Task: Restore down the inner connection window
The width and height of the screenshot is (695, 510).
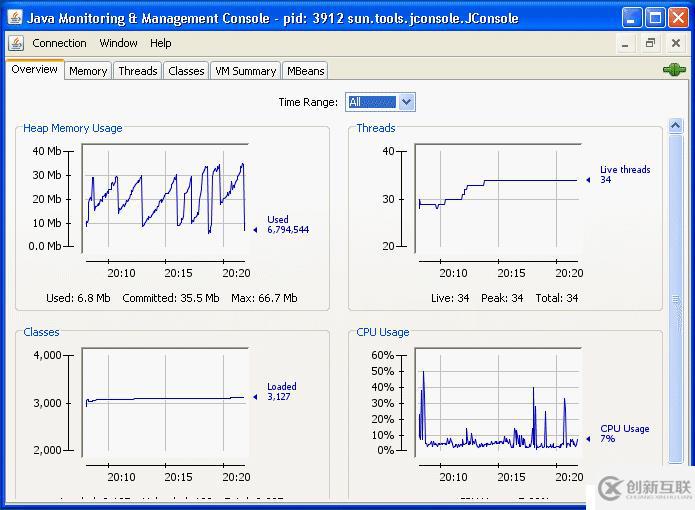Action: [650, 44]
